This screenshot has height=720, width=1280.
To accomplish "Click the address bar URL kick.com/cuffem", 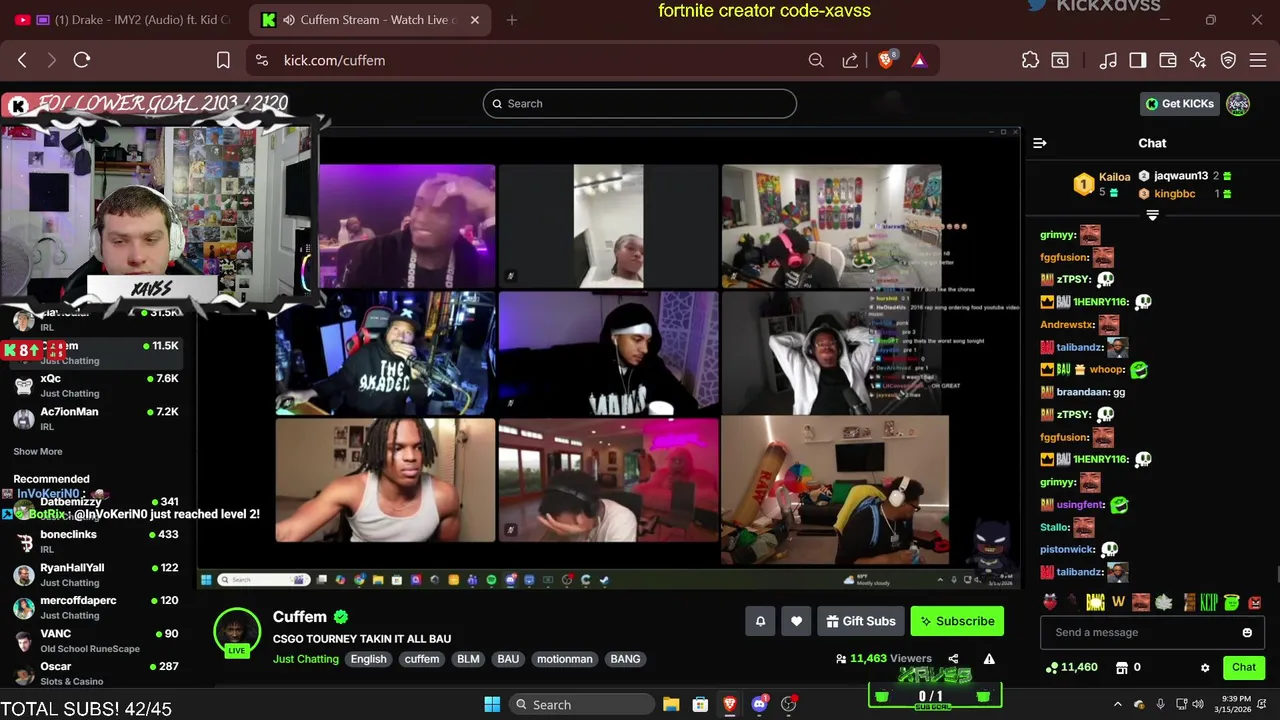I will point(334,60).
